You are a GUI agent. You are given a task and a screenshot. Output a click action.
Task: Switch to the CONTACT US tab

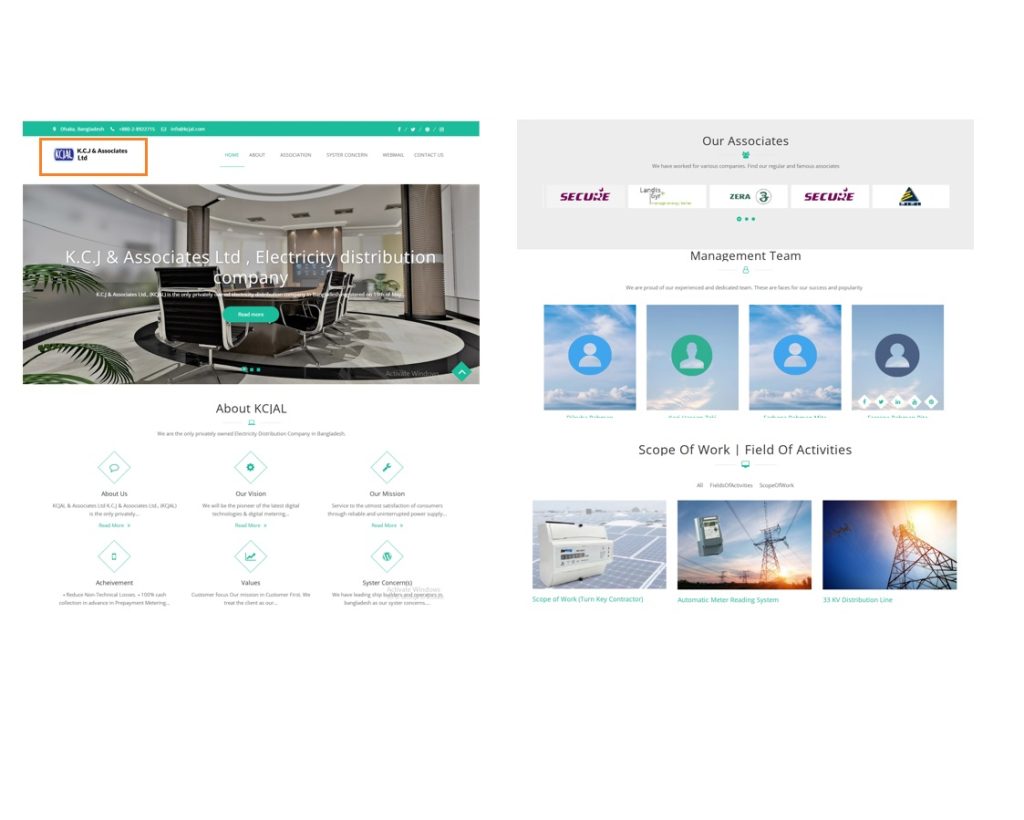click(429, 154)
